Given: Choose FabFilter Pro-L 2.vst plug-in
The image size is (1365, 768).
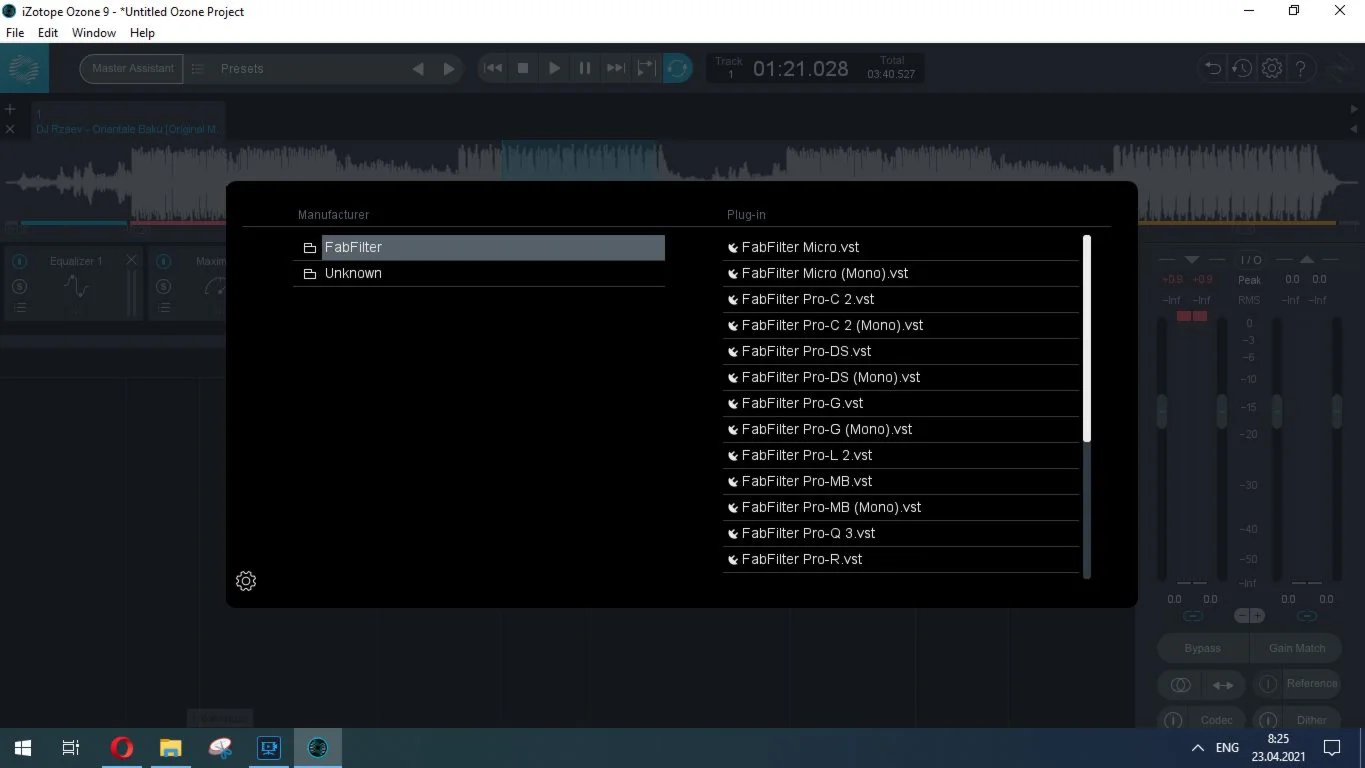Looking at the screenshot, I should coord(901,455).
